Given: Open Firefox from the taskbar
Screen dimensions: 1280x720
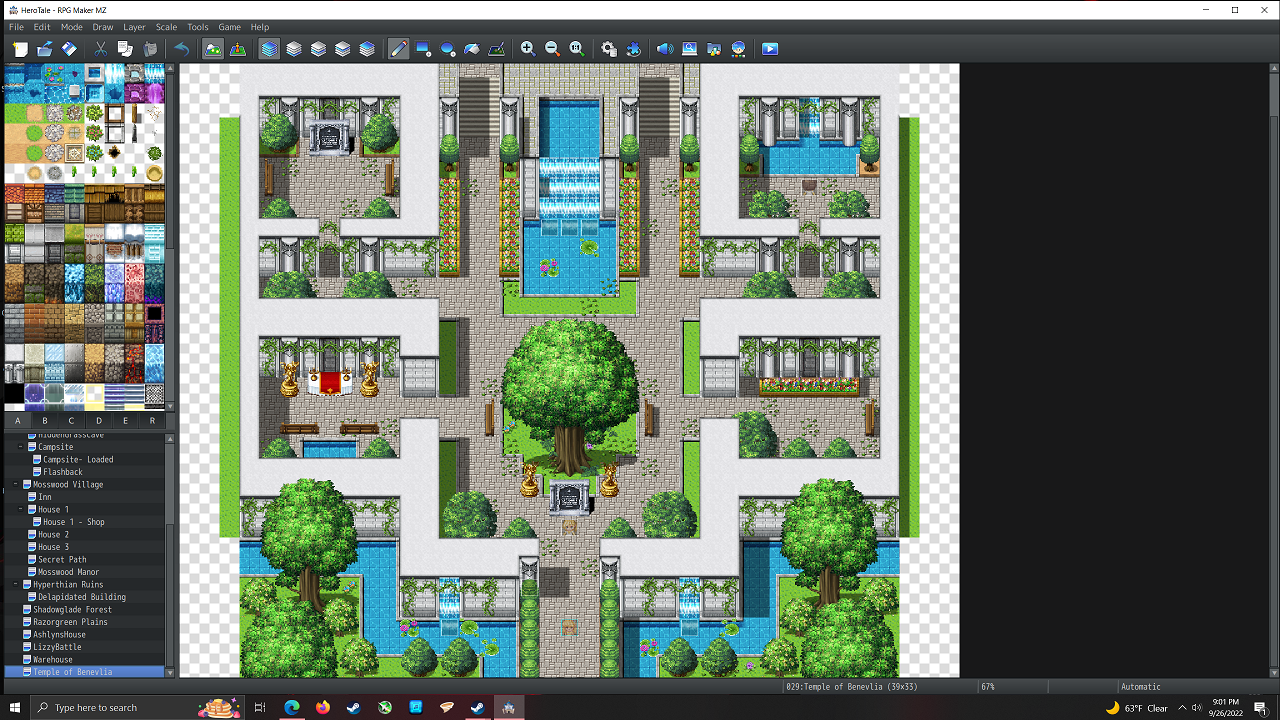Looking at the screenshot, I should pos(322,708).
